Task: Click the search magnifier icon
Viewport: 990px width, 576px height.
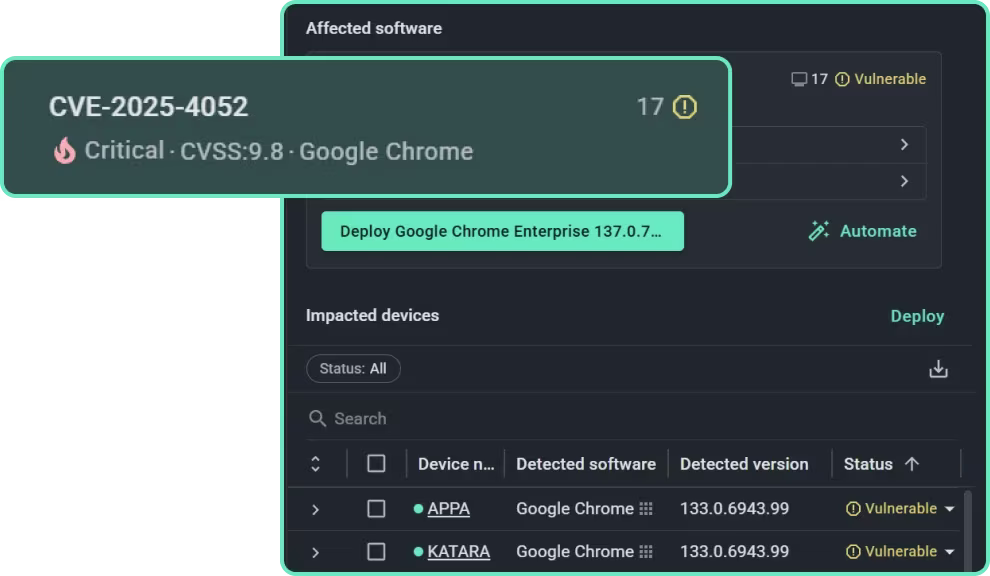Action: (x=318, y=418)
